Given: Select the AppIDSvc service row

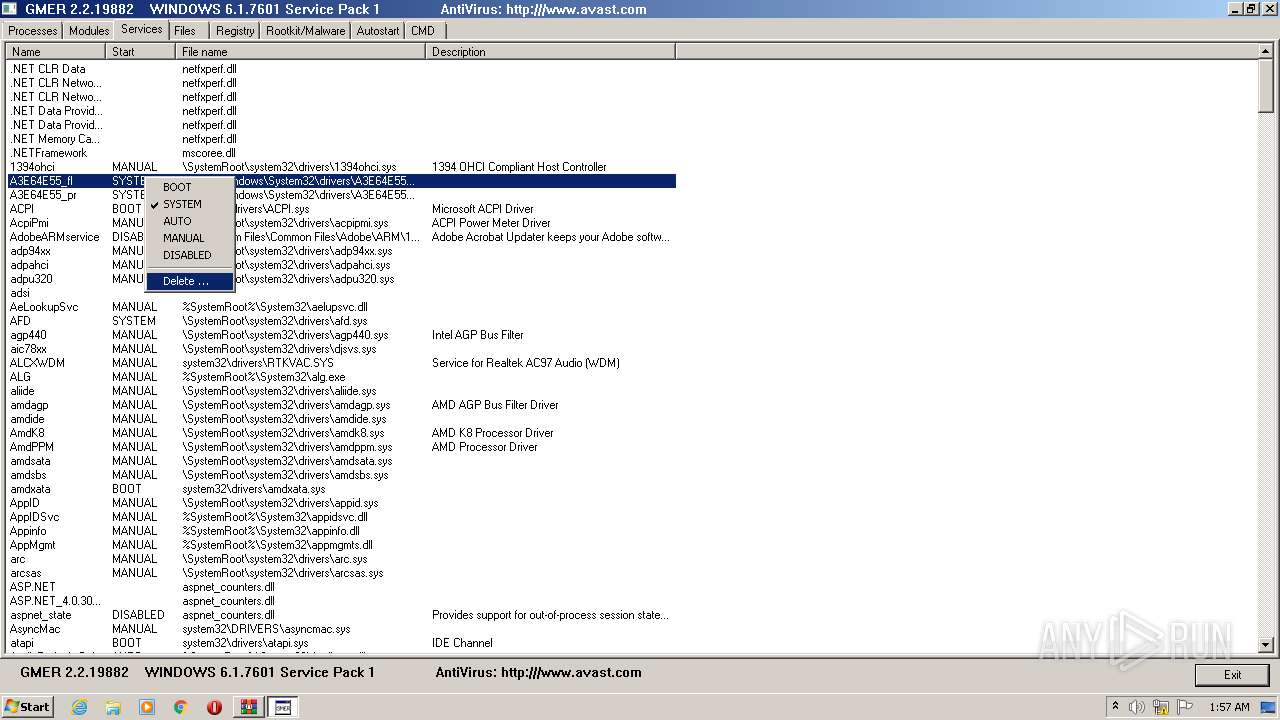Looking at the screenshot, I should 342,517.
